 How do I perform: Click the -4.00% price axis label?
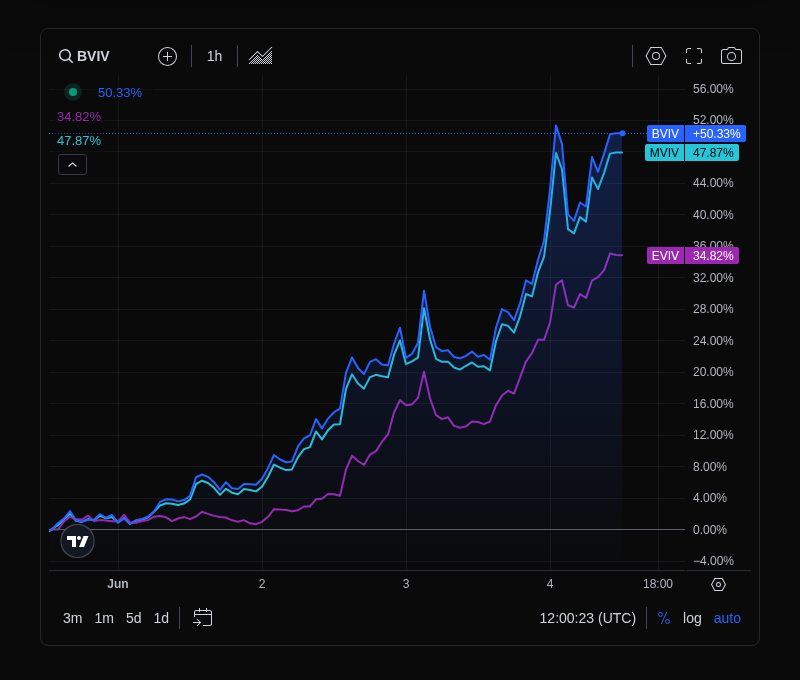point(713,561)
